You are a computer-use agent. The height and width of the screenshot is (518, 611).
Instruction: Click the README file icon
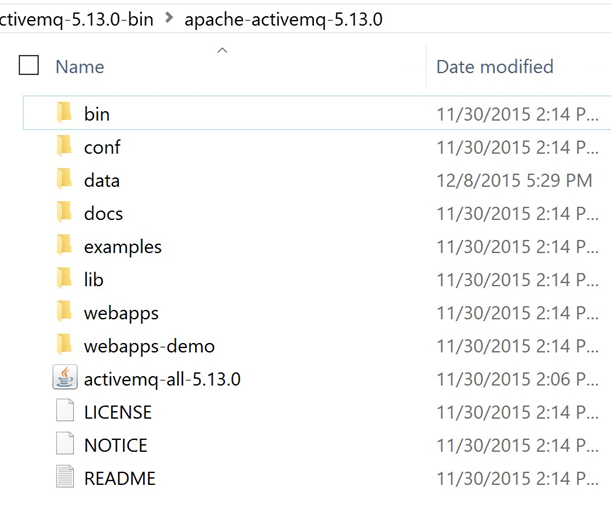(65, 477)
